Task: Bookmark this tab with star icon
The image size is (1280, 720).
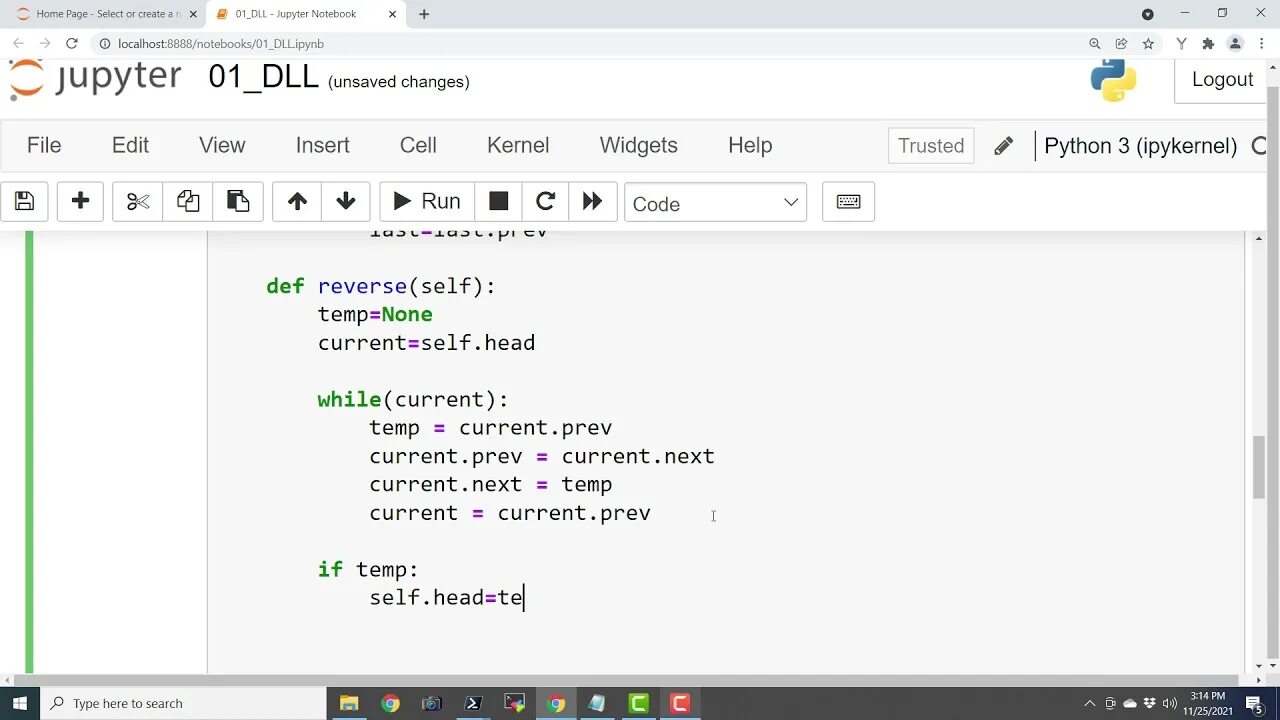Action: [x=1148, y=44]
